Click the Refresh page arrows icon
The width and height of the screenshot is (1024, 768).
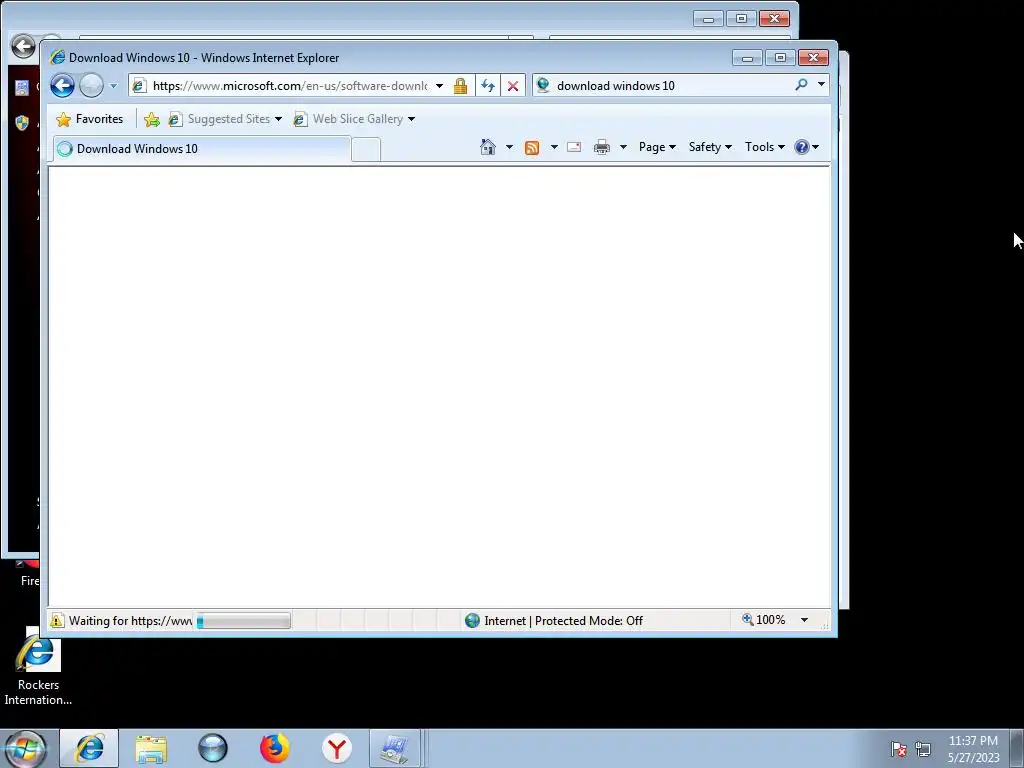pyautogui.click(x=488, y=86)
